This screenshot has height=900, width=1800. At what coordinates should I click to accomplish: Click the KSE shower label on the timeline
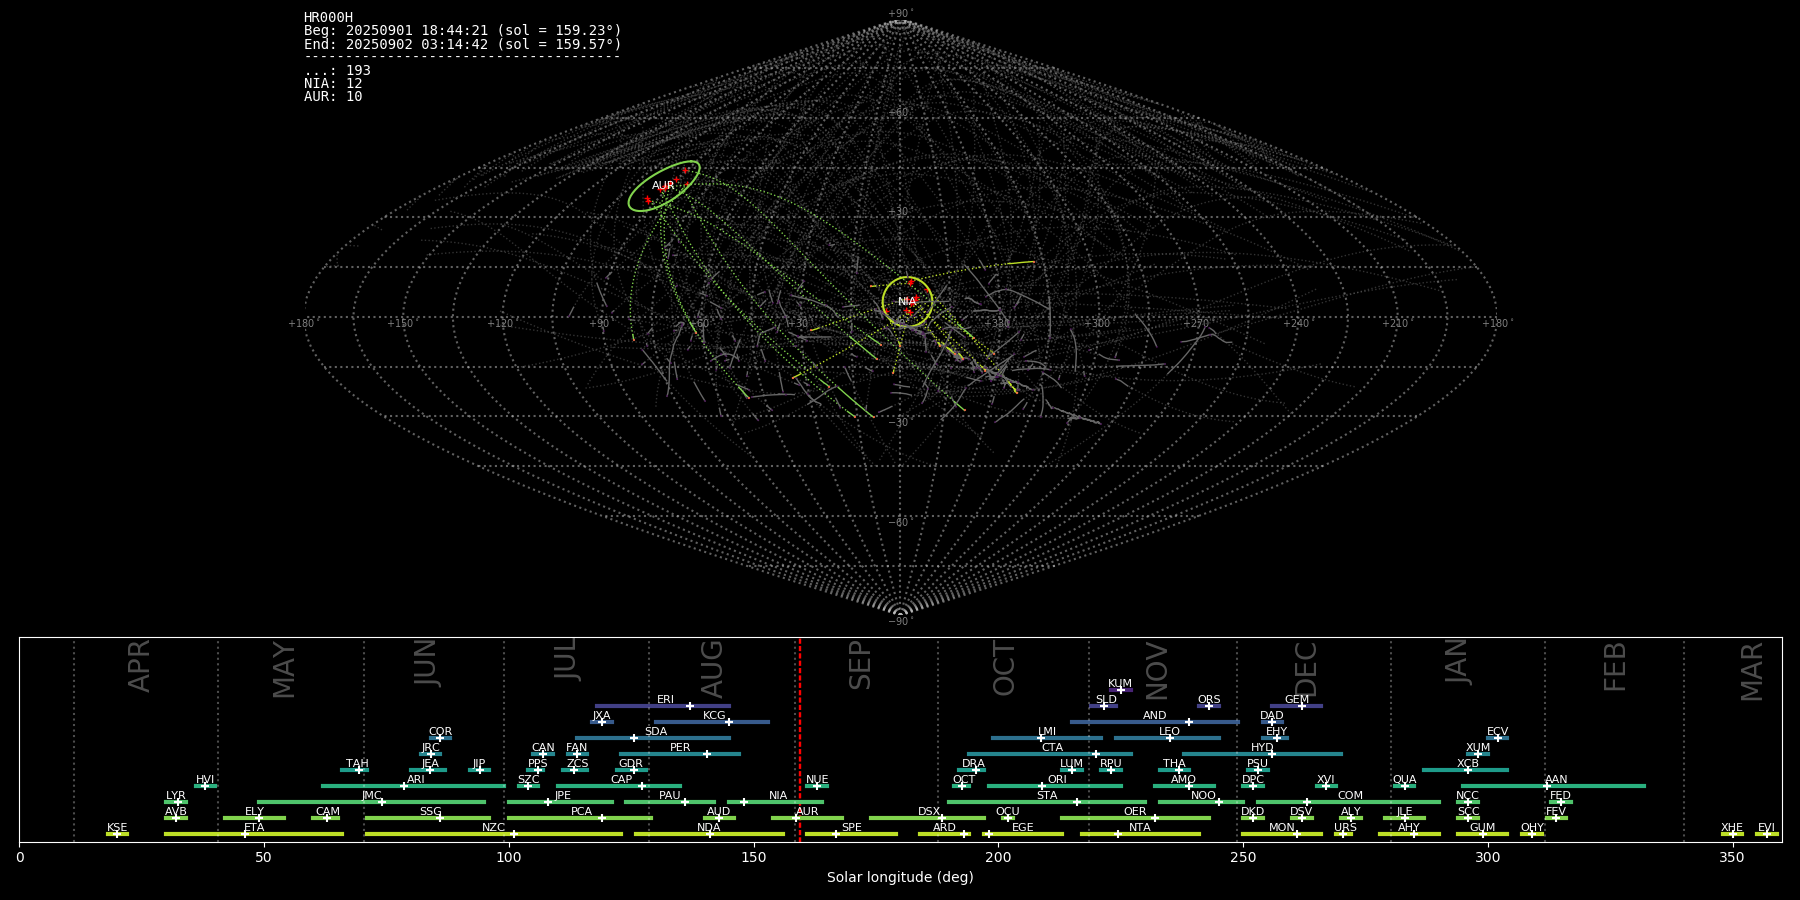[x=117, y=827]
